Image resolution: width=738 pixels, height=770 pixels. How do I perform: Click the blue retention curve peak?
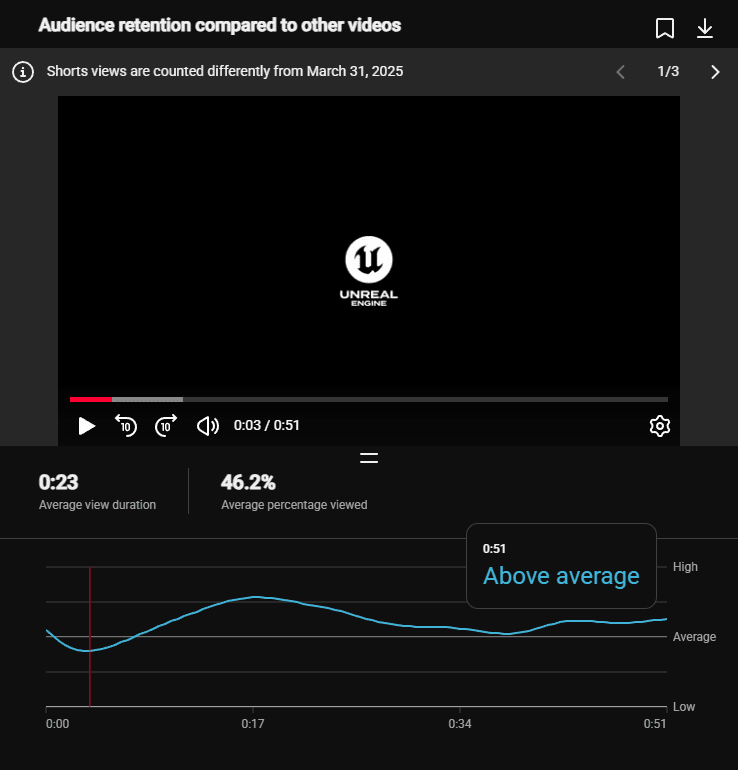coord(255,597)
